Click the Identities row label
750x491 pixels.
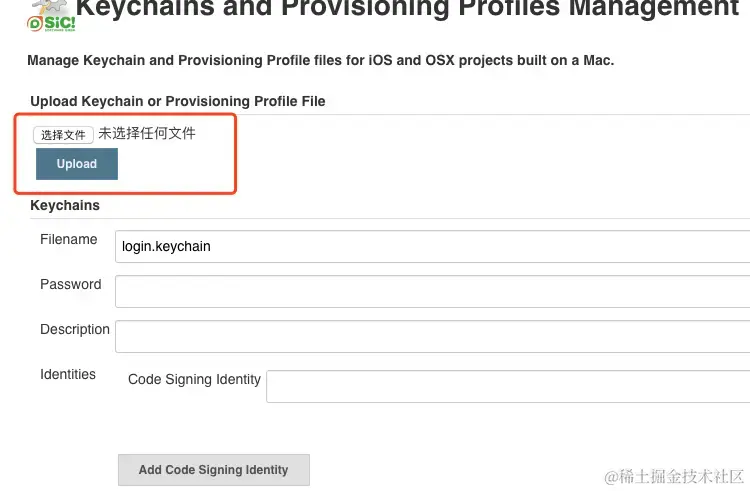pos(68,374)
